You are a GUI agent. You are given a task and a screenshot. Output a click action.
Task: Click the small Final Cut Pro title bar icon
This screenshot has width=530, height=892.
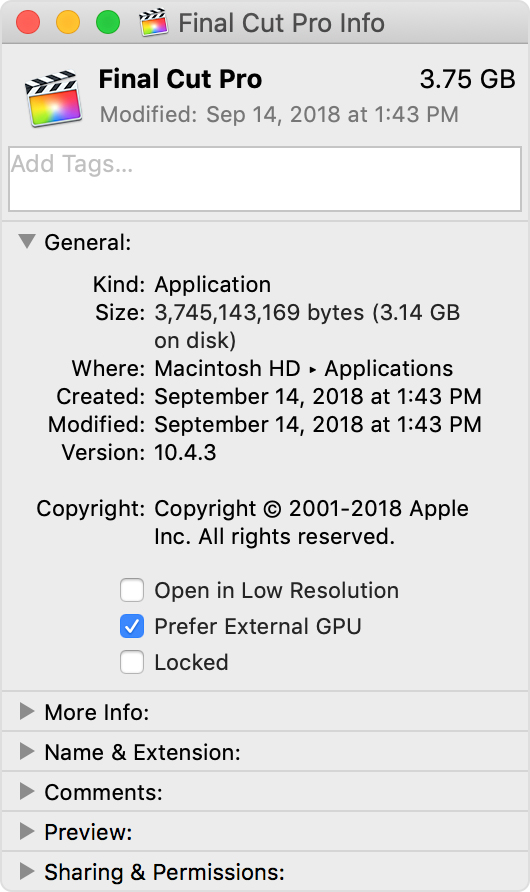[x=154, y=23]
